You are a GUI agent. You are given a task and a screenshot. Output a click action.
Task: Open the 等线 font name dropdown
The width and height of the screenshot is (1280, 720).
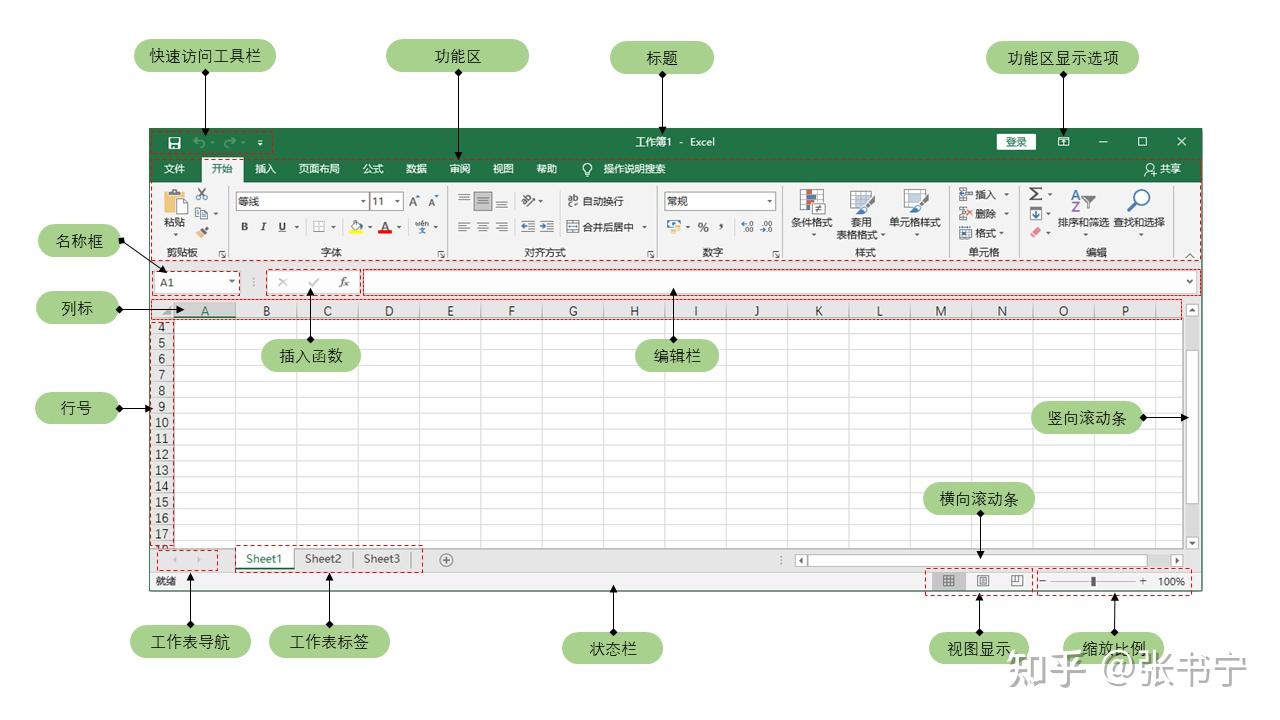(363, 201)
